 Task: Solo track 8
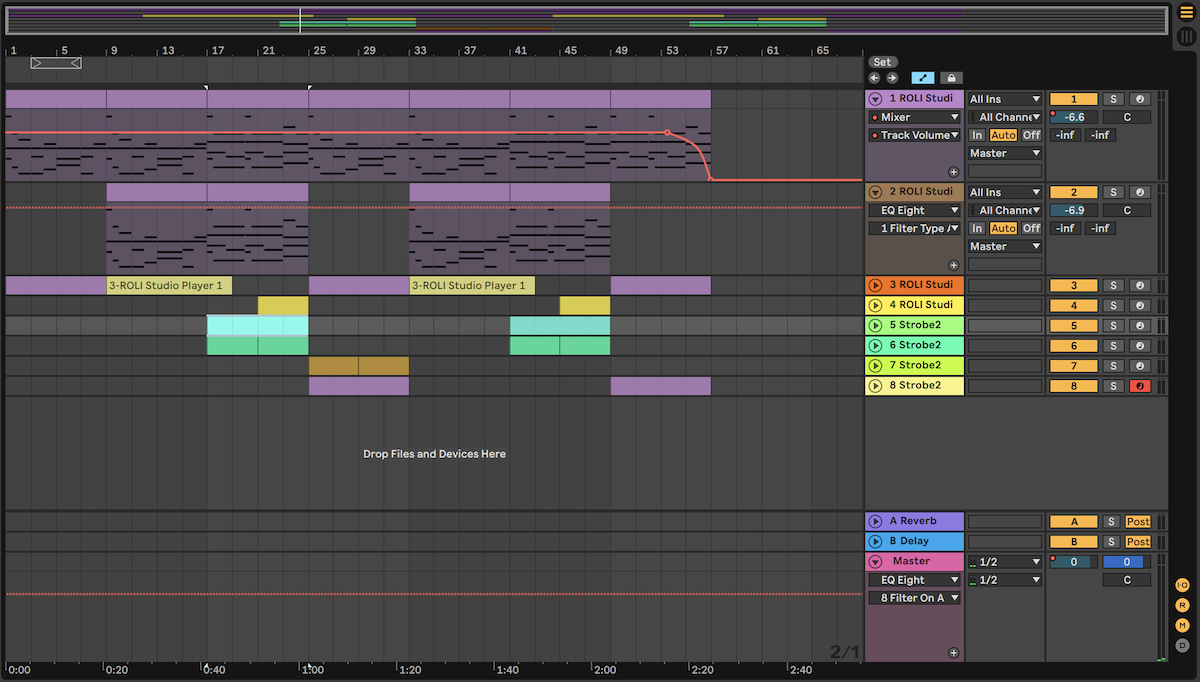click(x=1113, y=386)
